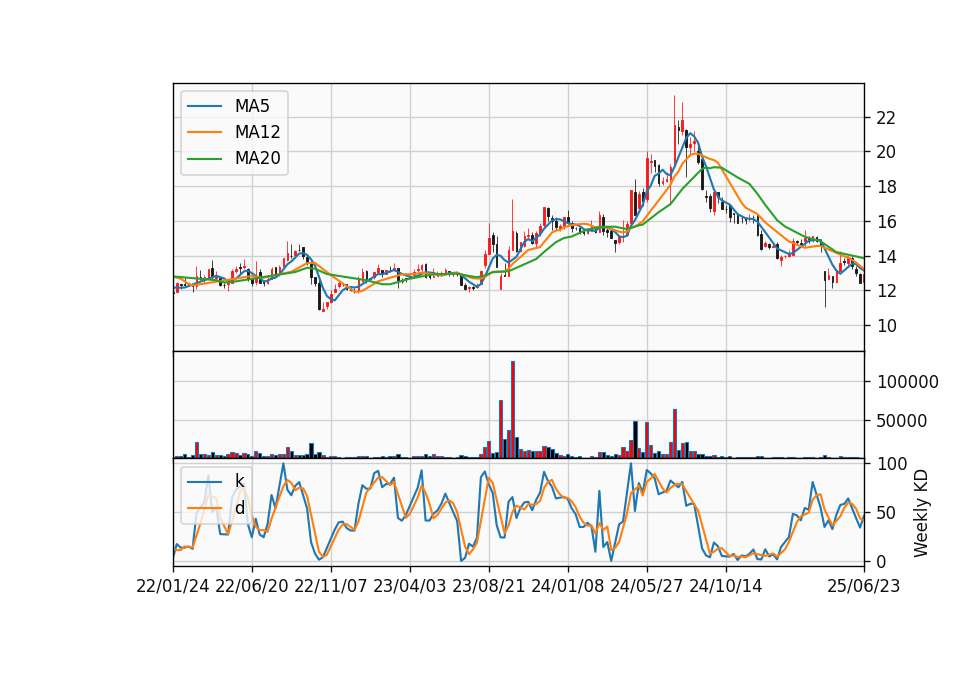Click the k legend label in KD panel
The height and width of the screenshot is (690, 960).
tap(239, 481)
